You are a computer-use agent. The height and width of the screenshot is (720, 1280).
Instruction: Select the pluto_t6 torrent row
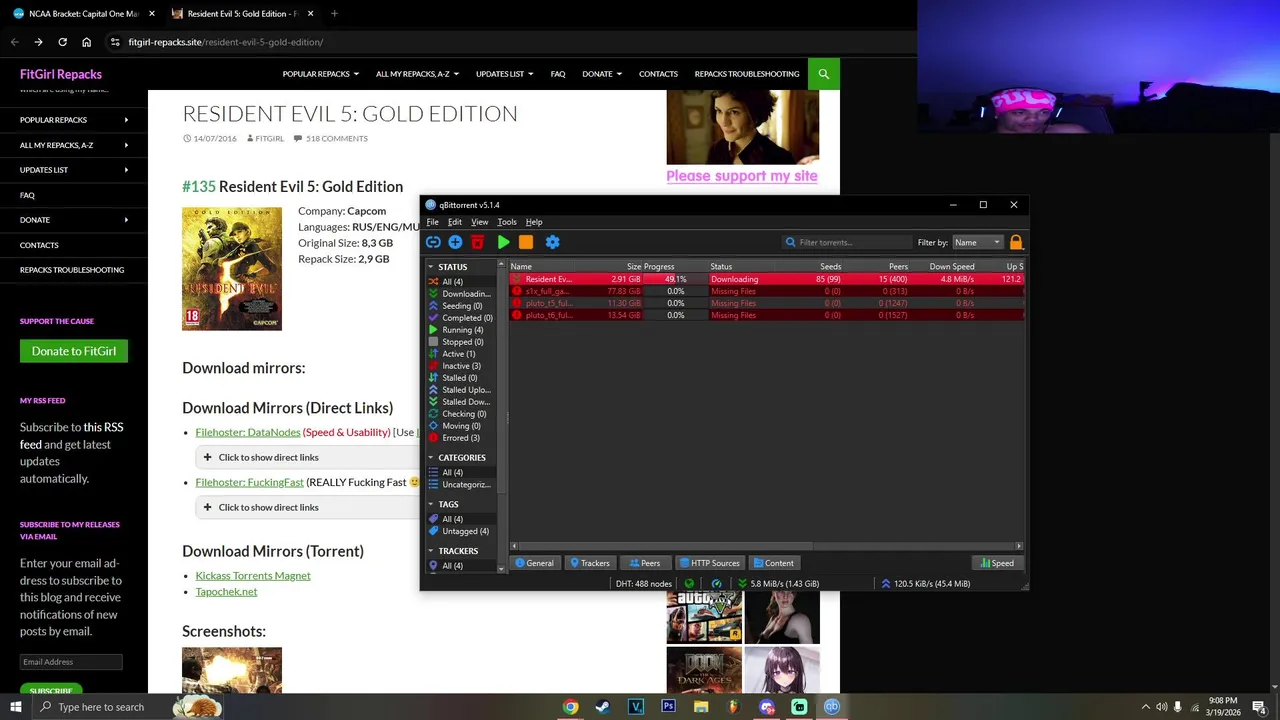coord(767,315)
